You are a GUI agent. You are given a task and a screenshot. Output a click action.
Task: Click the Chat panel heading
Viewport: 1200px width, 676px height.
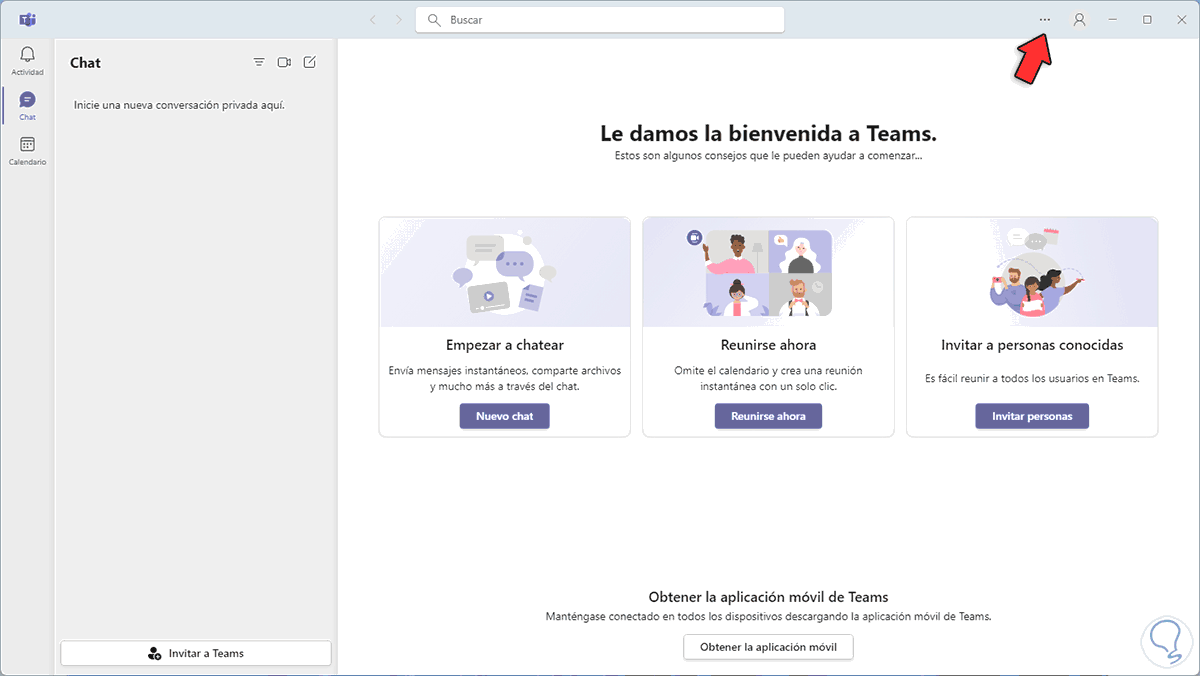pos(85,62)
